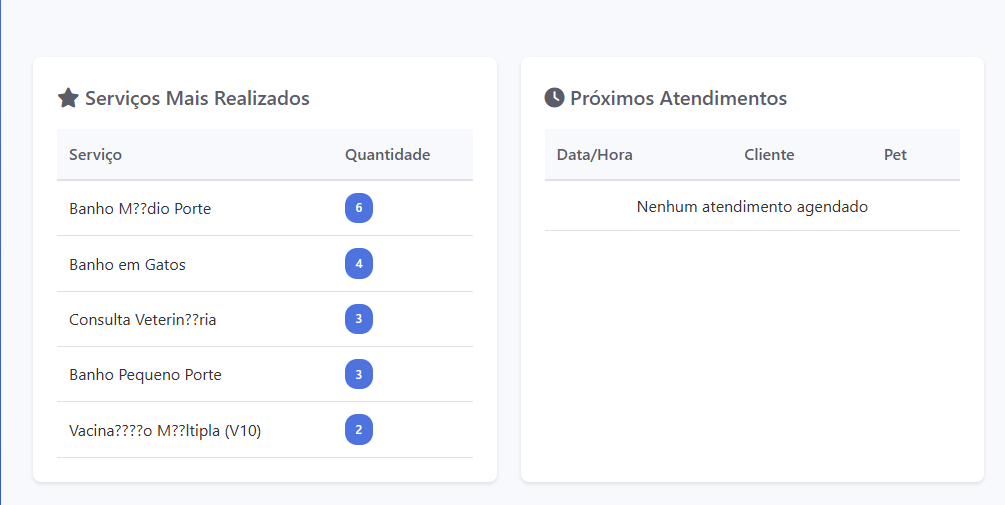Viewport: 1005px width, 505px height.
Task: Click the quantity badge showing 6
Action: [359, 208]
